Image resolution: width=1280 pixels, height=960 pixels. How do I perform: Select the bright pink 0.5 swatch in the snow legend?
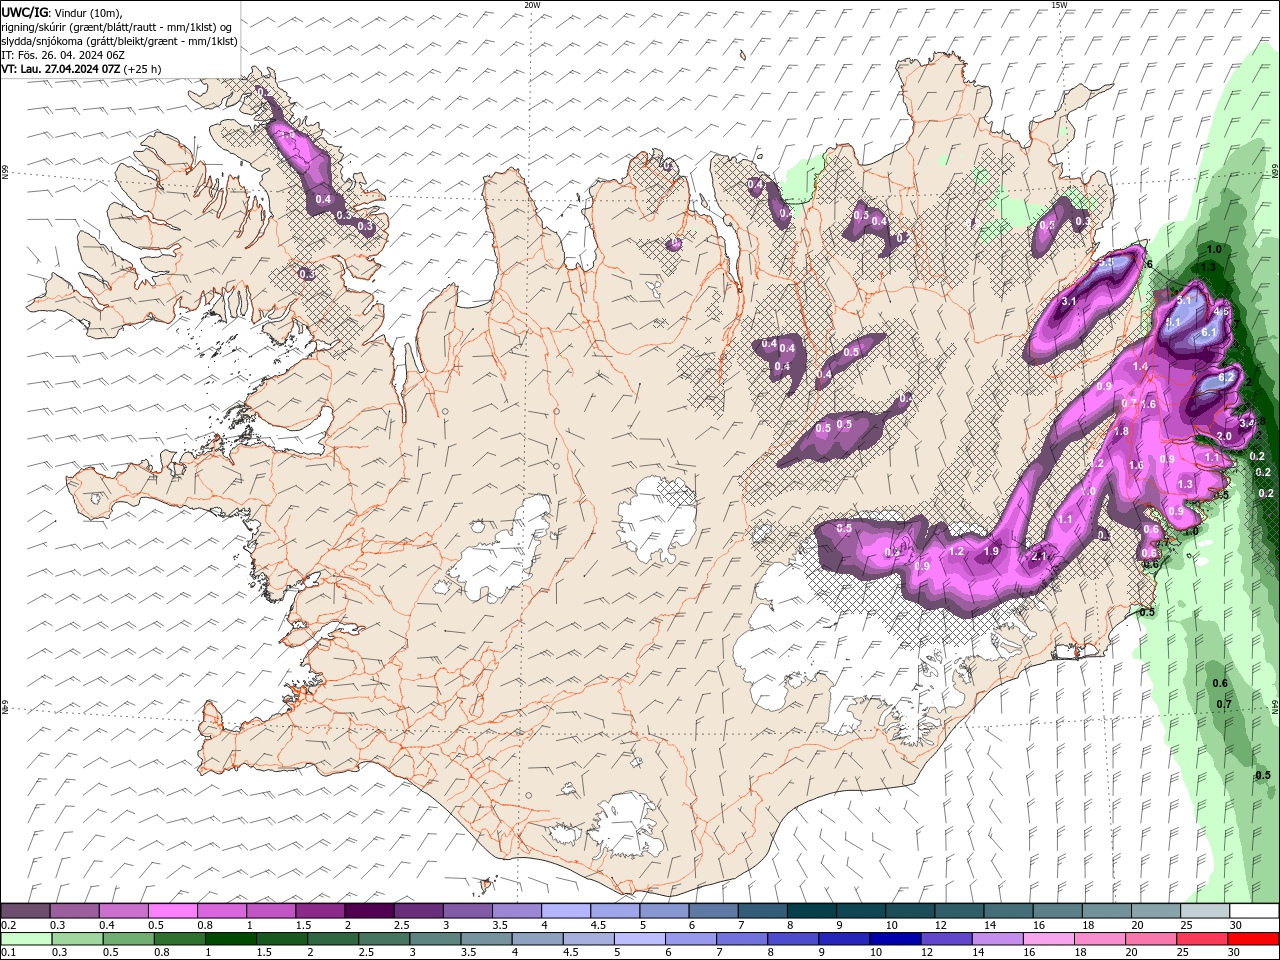(x=173, y=911)
